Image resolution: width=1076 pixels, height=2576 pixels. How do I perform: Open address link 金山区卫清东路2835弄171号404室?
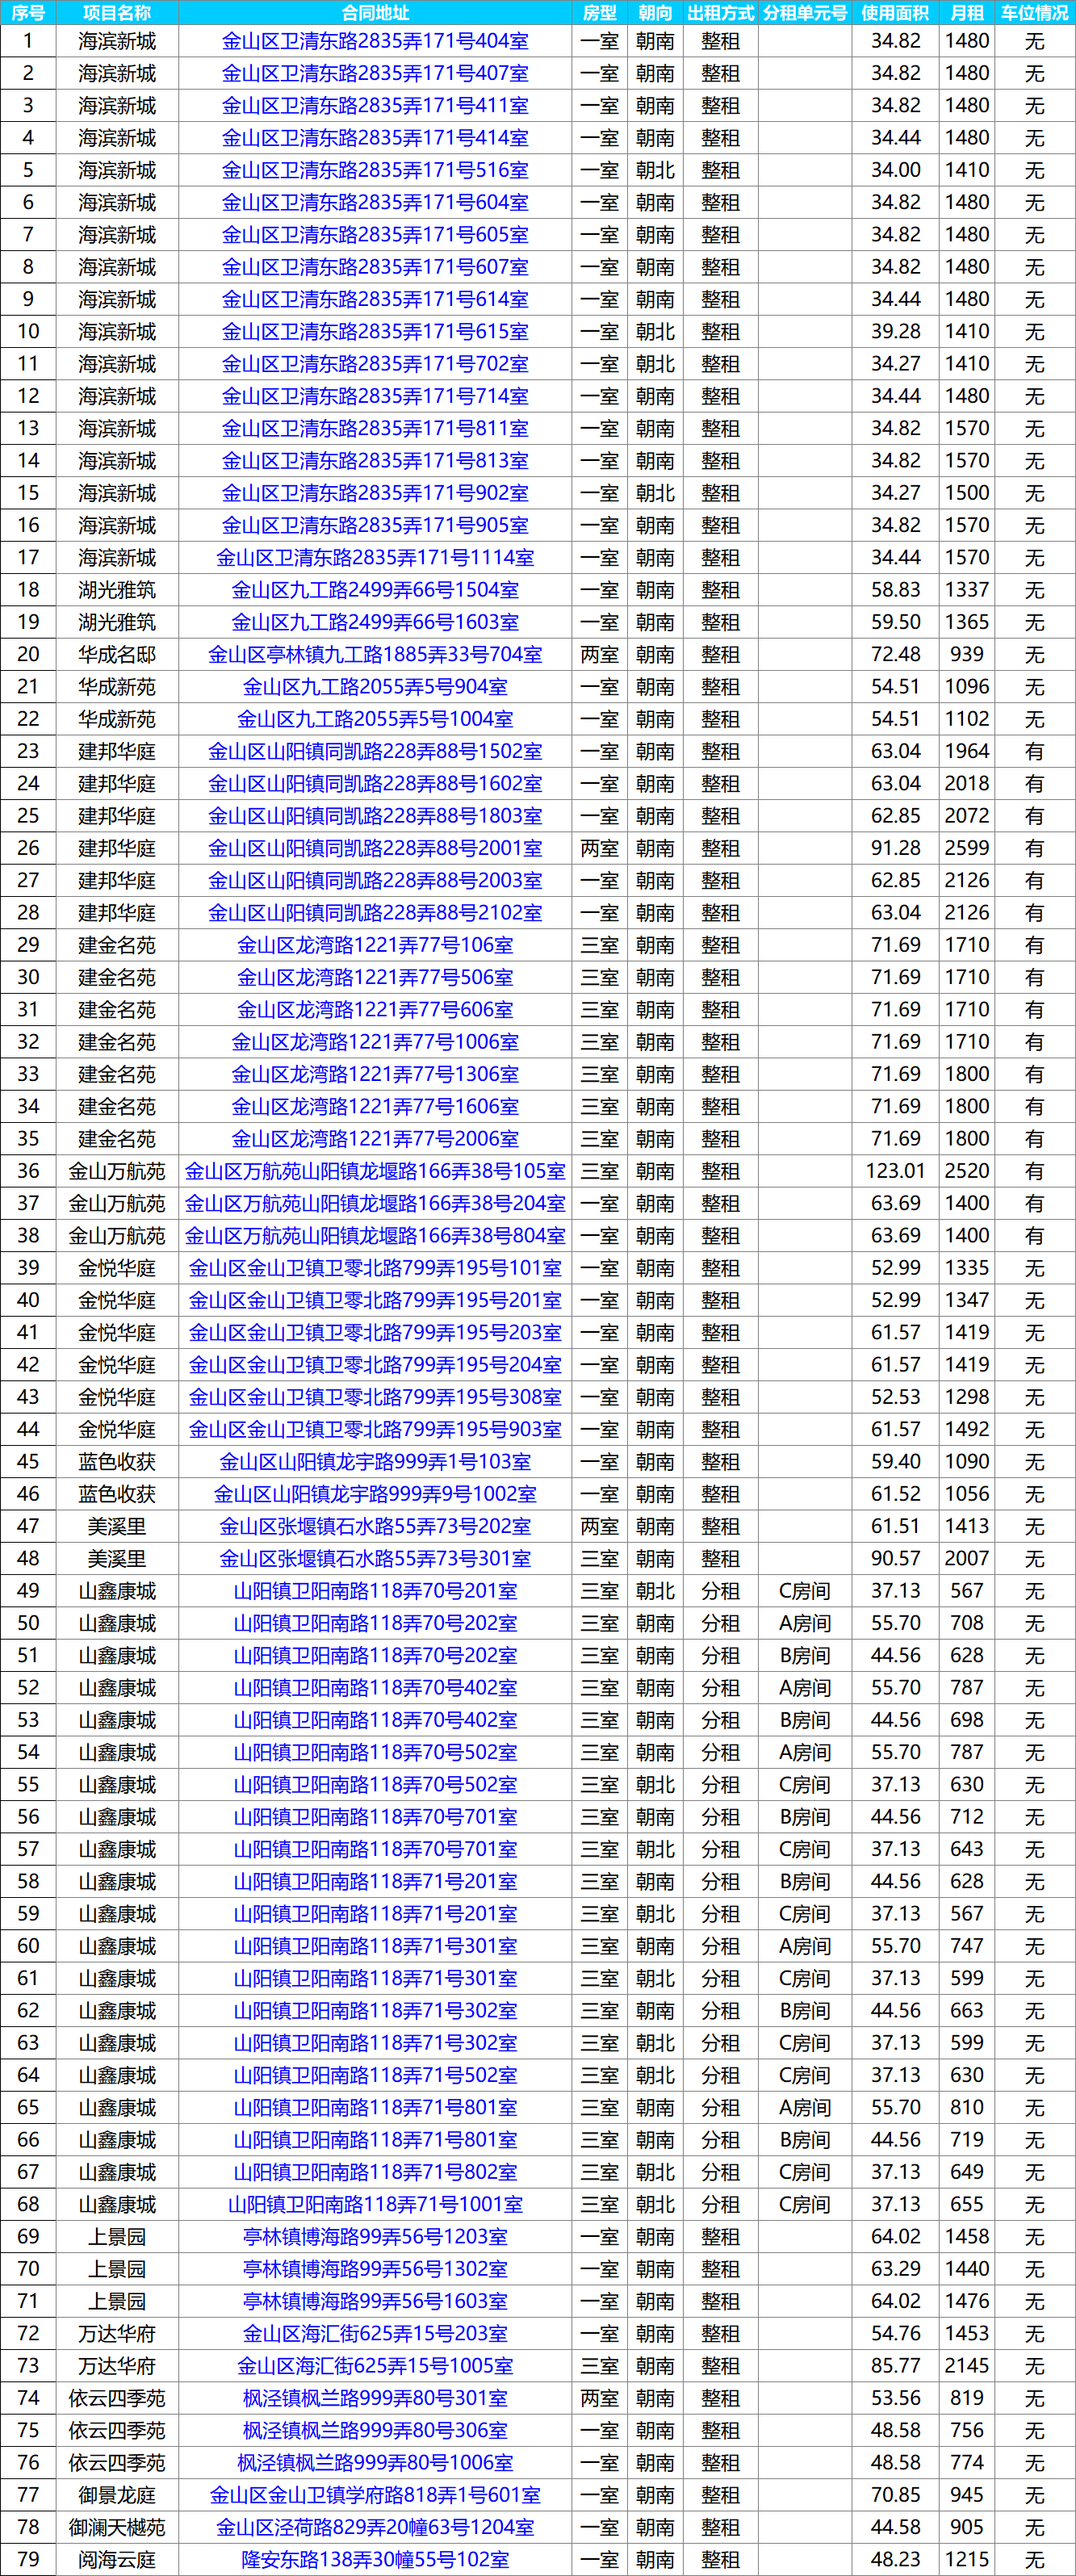pyautogui.click(x=375, y=41)
